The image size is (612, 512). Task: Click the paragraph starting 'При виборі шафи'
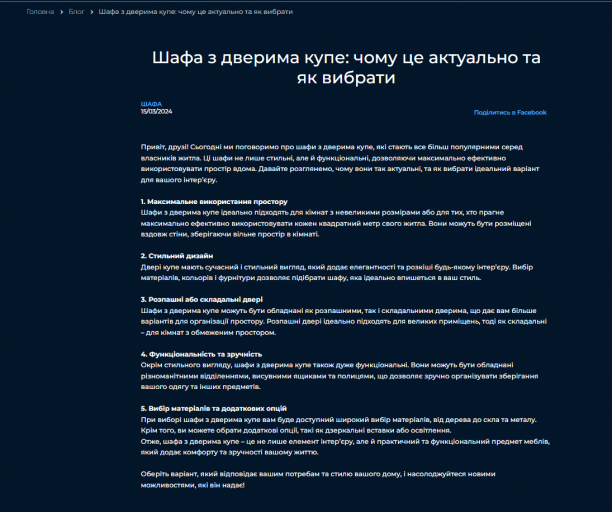(339, 425)
